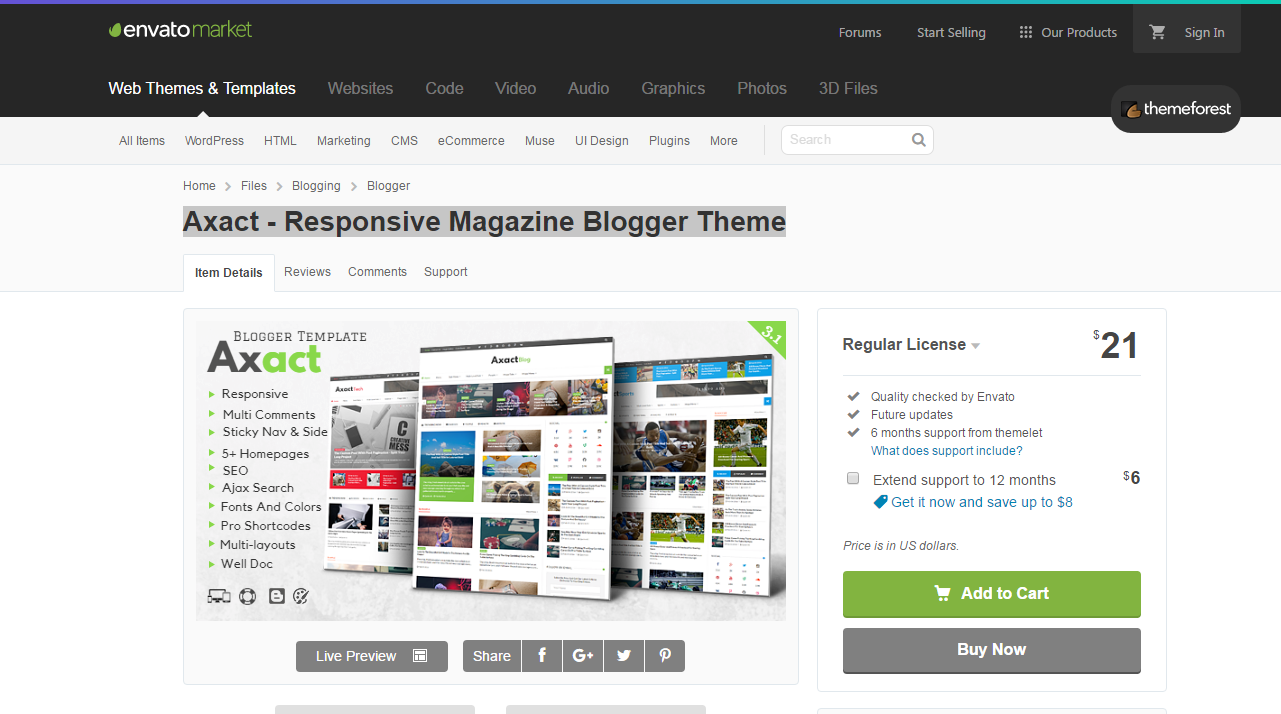Share on Pinterest icon
Screen dimensions: 1281x714
pyautogui.click(x=665, y=656)
